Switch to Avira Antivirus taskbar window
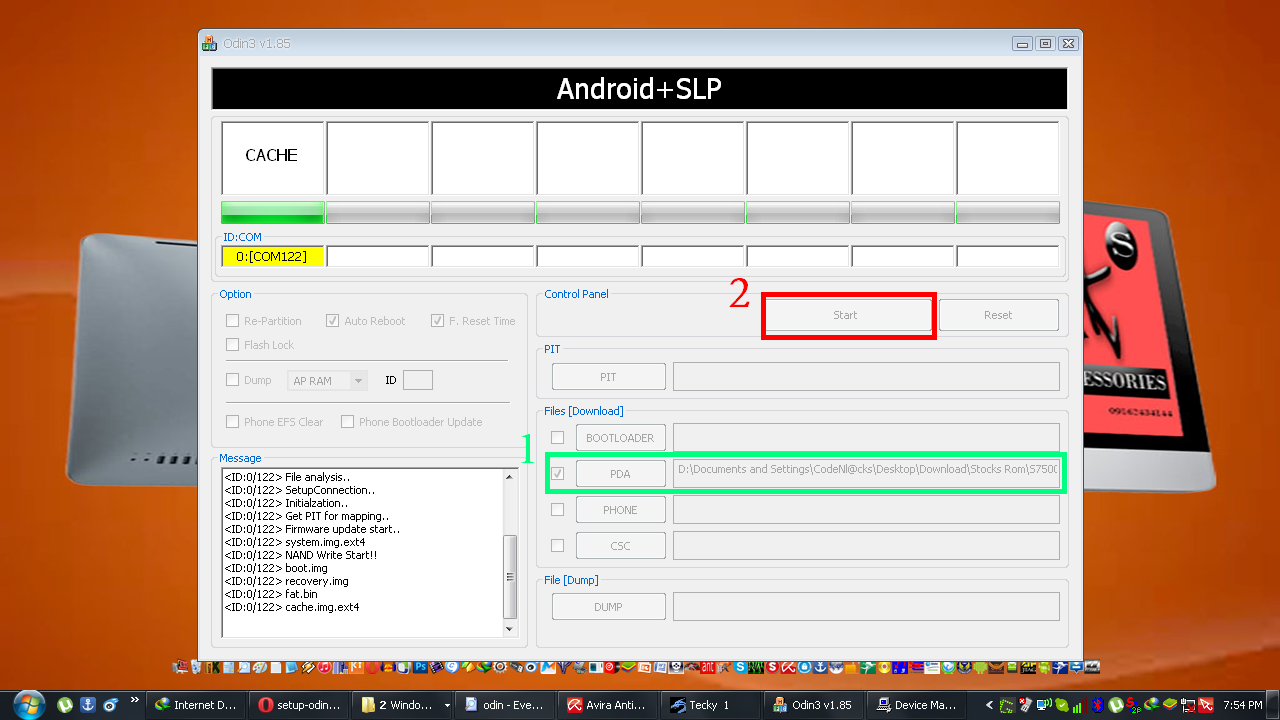The width and height of the screenshot is (1280, 720). click(x=607, y=705)
